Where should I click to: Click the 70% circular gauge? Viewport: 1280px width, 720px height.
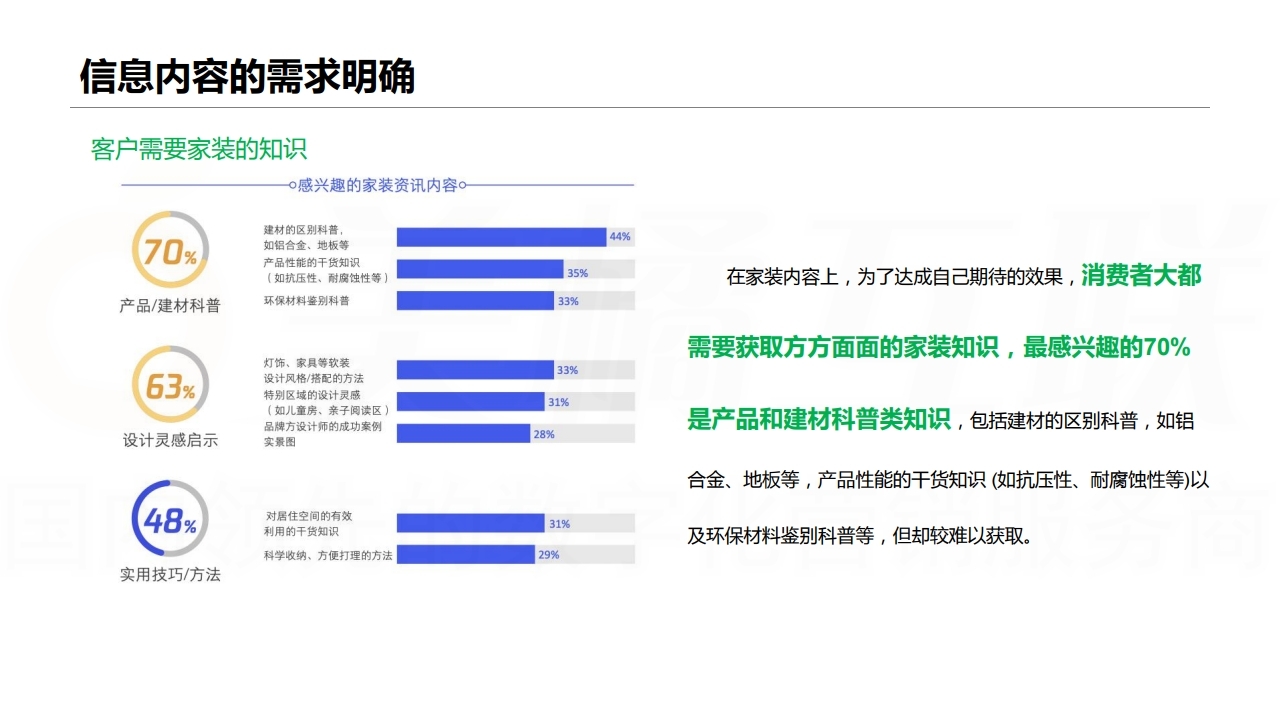170,251
